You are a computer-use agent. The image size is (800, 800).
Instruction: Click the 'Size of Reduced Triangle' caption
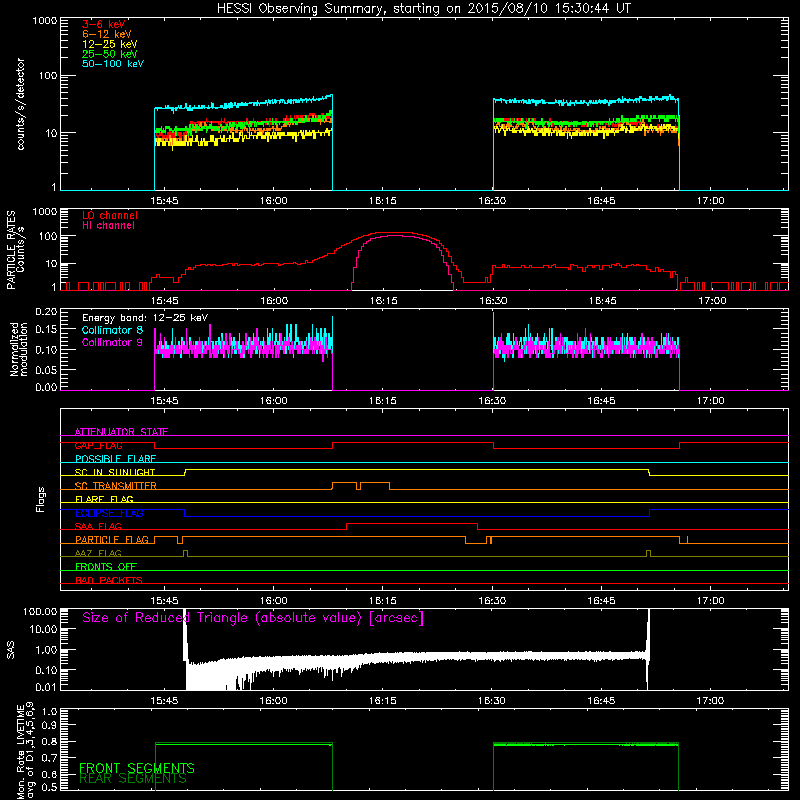253,618
